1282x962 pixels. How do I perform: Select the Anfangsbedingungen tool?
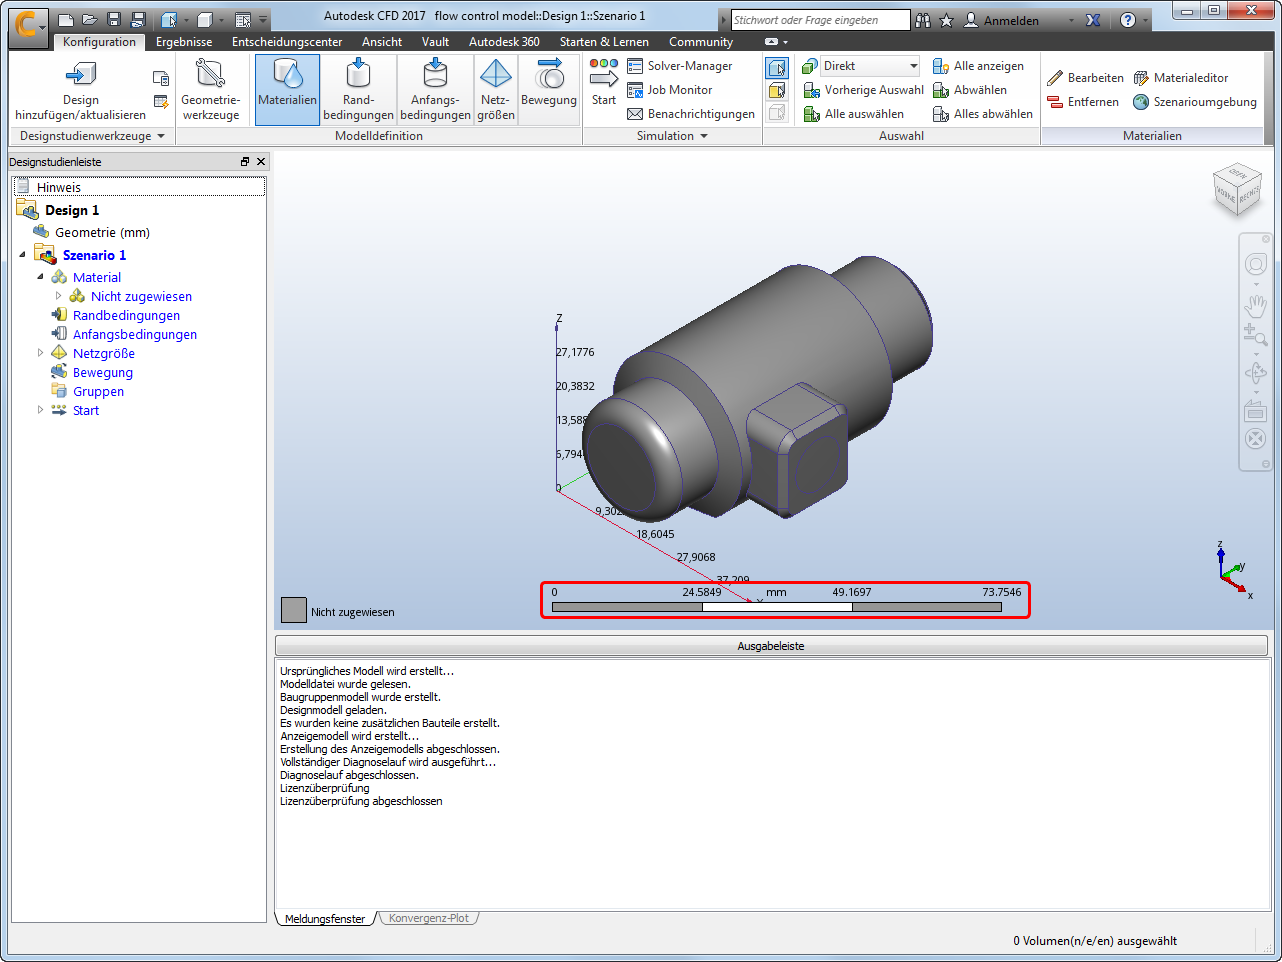(434, 88)
